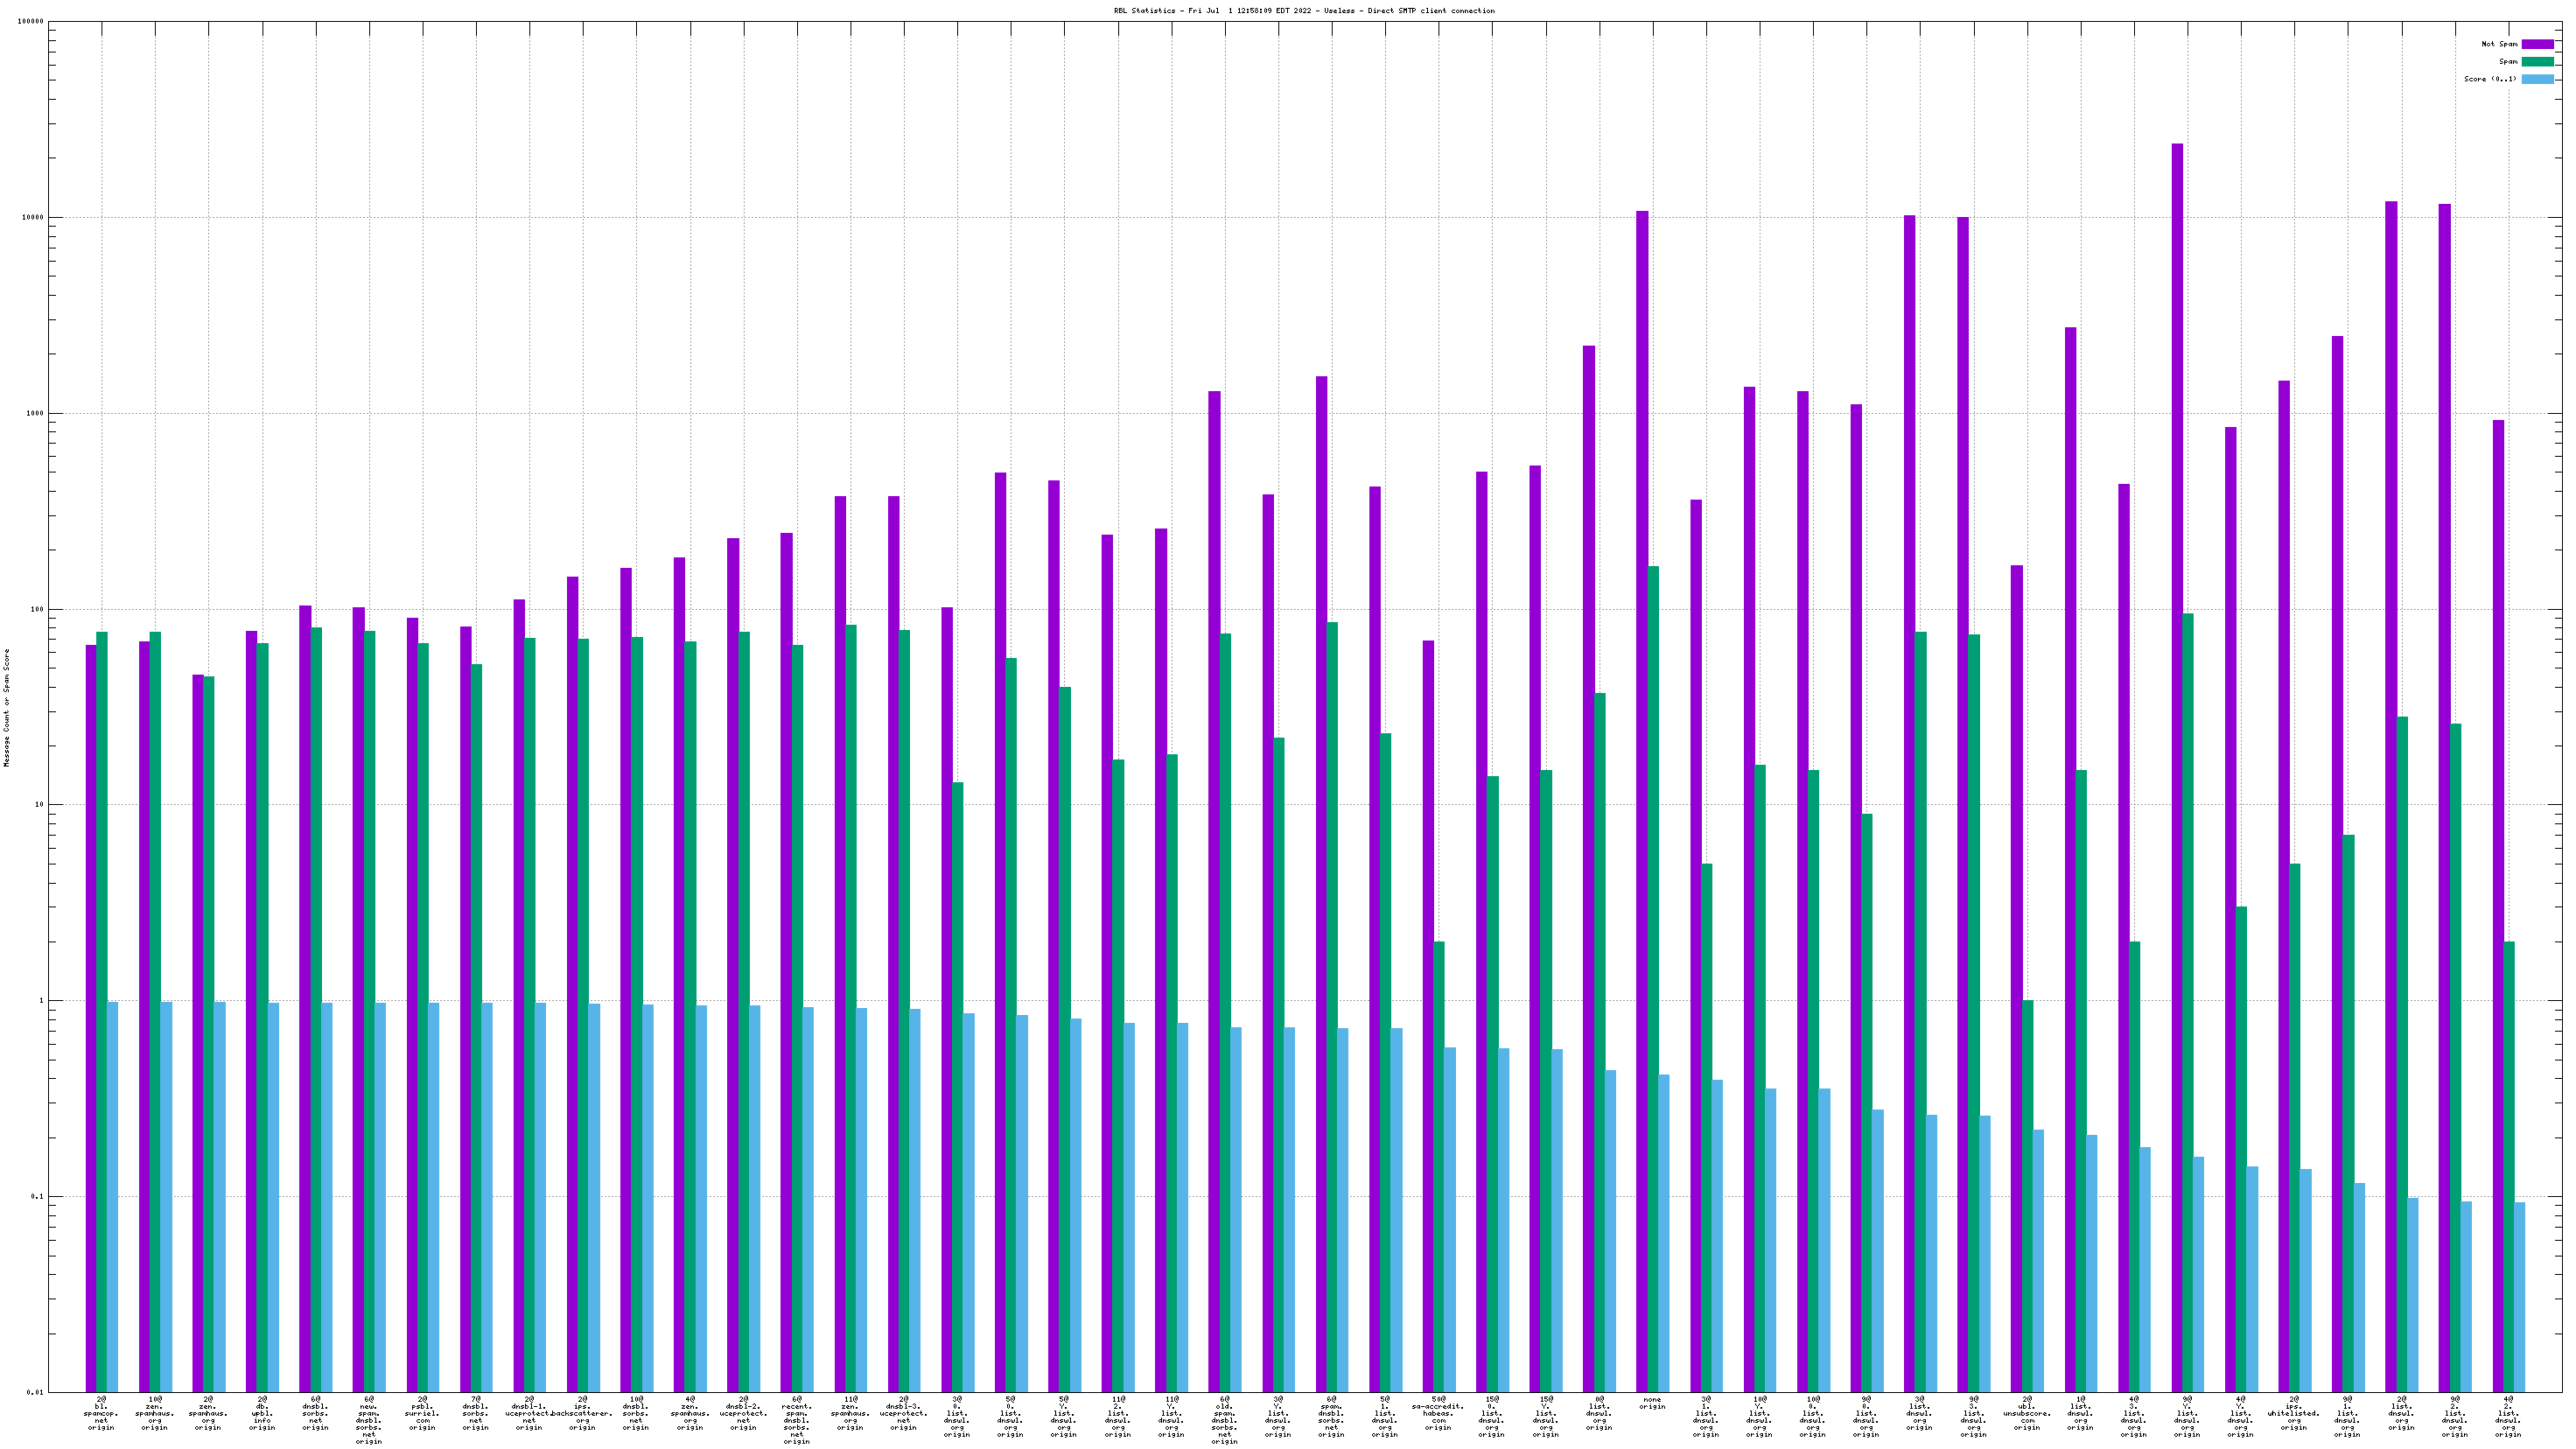Click the 100000 y-axis tick label
Image resolution: width=2576 pixels, height=1449 pixels.
tap(32, 22)
